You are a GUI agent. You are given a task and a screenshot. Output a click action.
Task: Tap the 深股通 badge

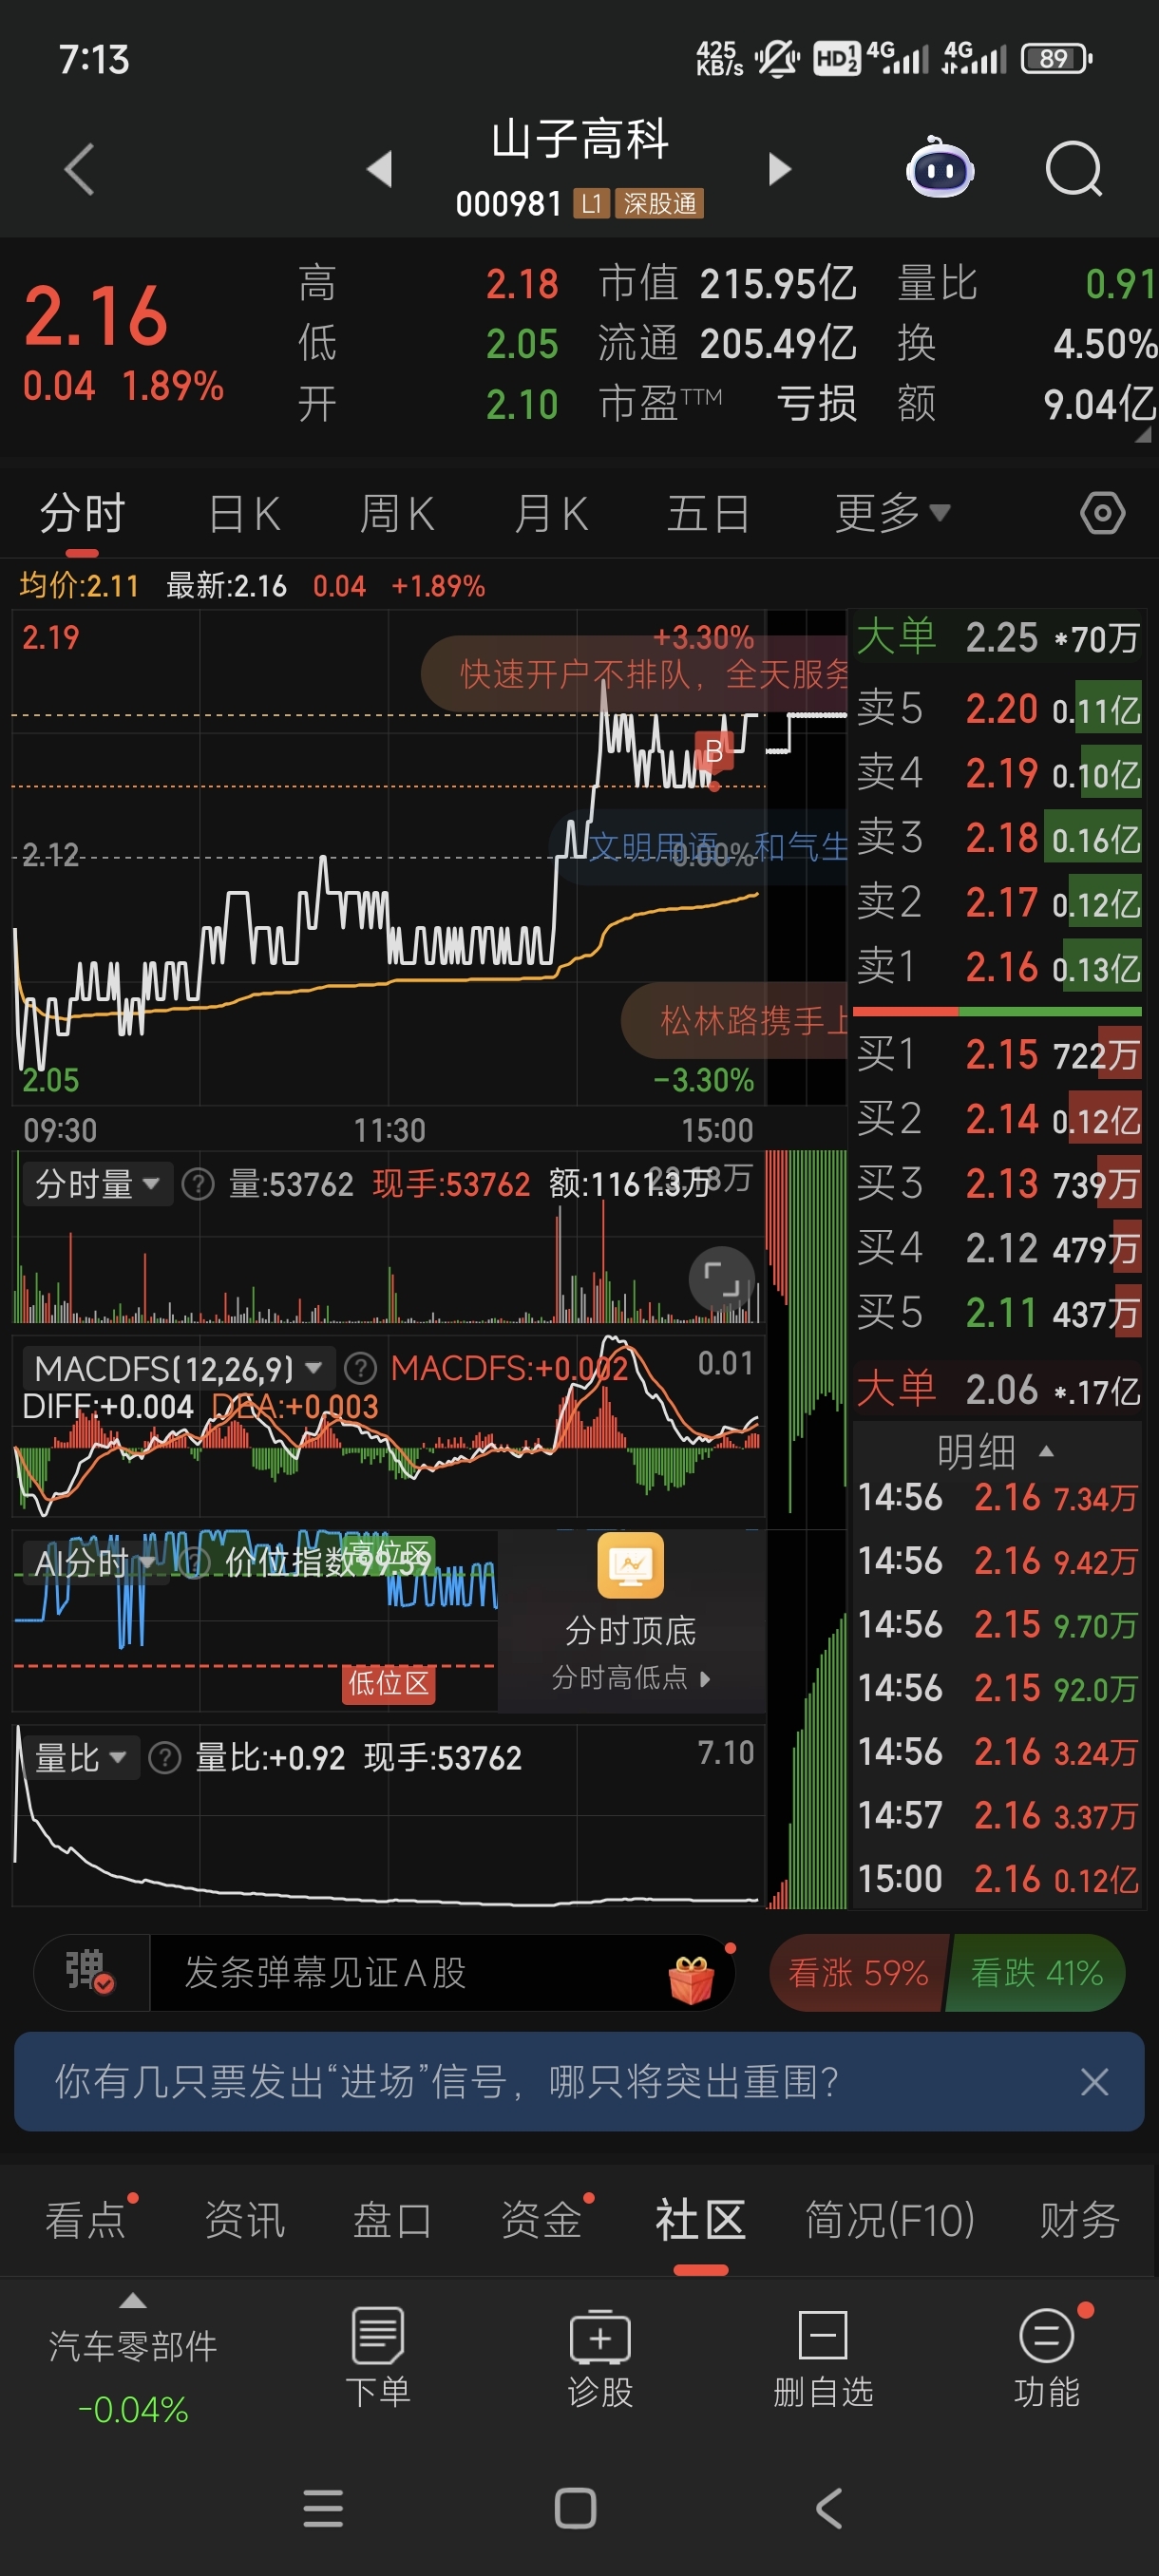pyautogui.click(x=659, y=204)
